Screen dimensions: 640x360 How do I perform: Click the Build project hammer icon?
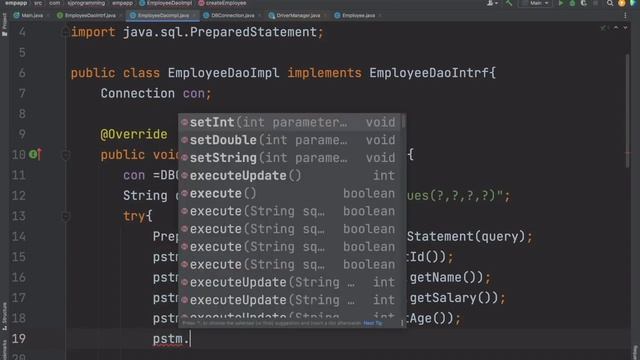tap(509, 3)
